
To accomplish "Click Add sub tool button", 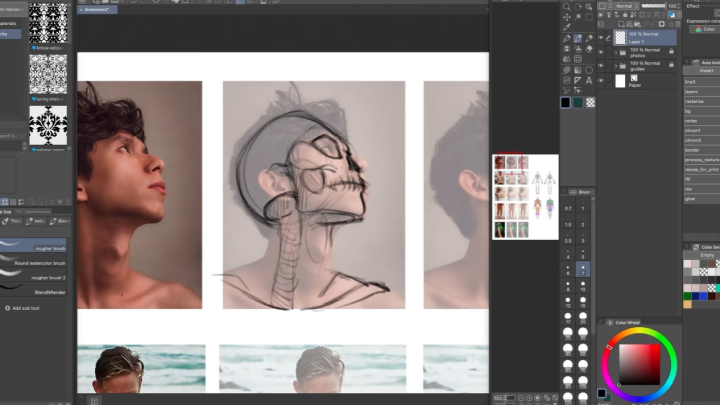I will click(28, 308).
